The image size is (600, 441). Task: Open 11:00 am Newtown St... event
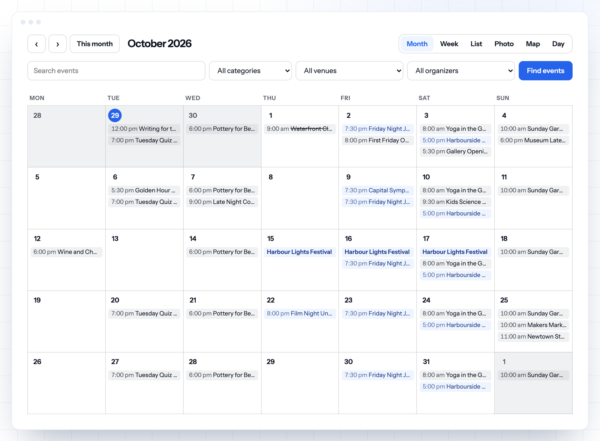[x=533, y=337]
